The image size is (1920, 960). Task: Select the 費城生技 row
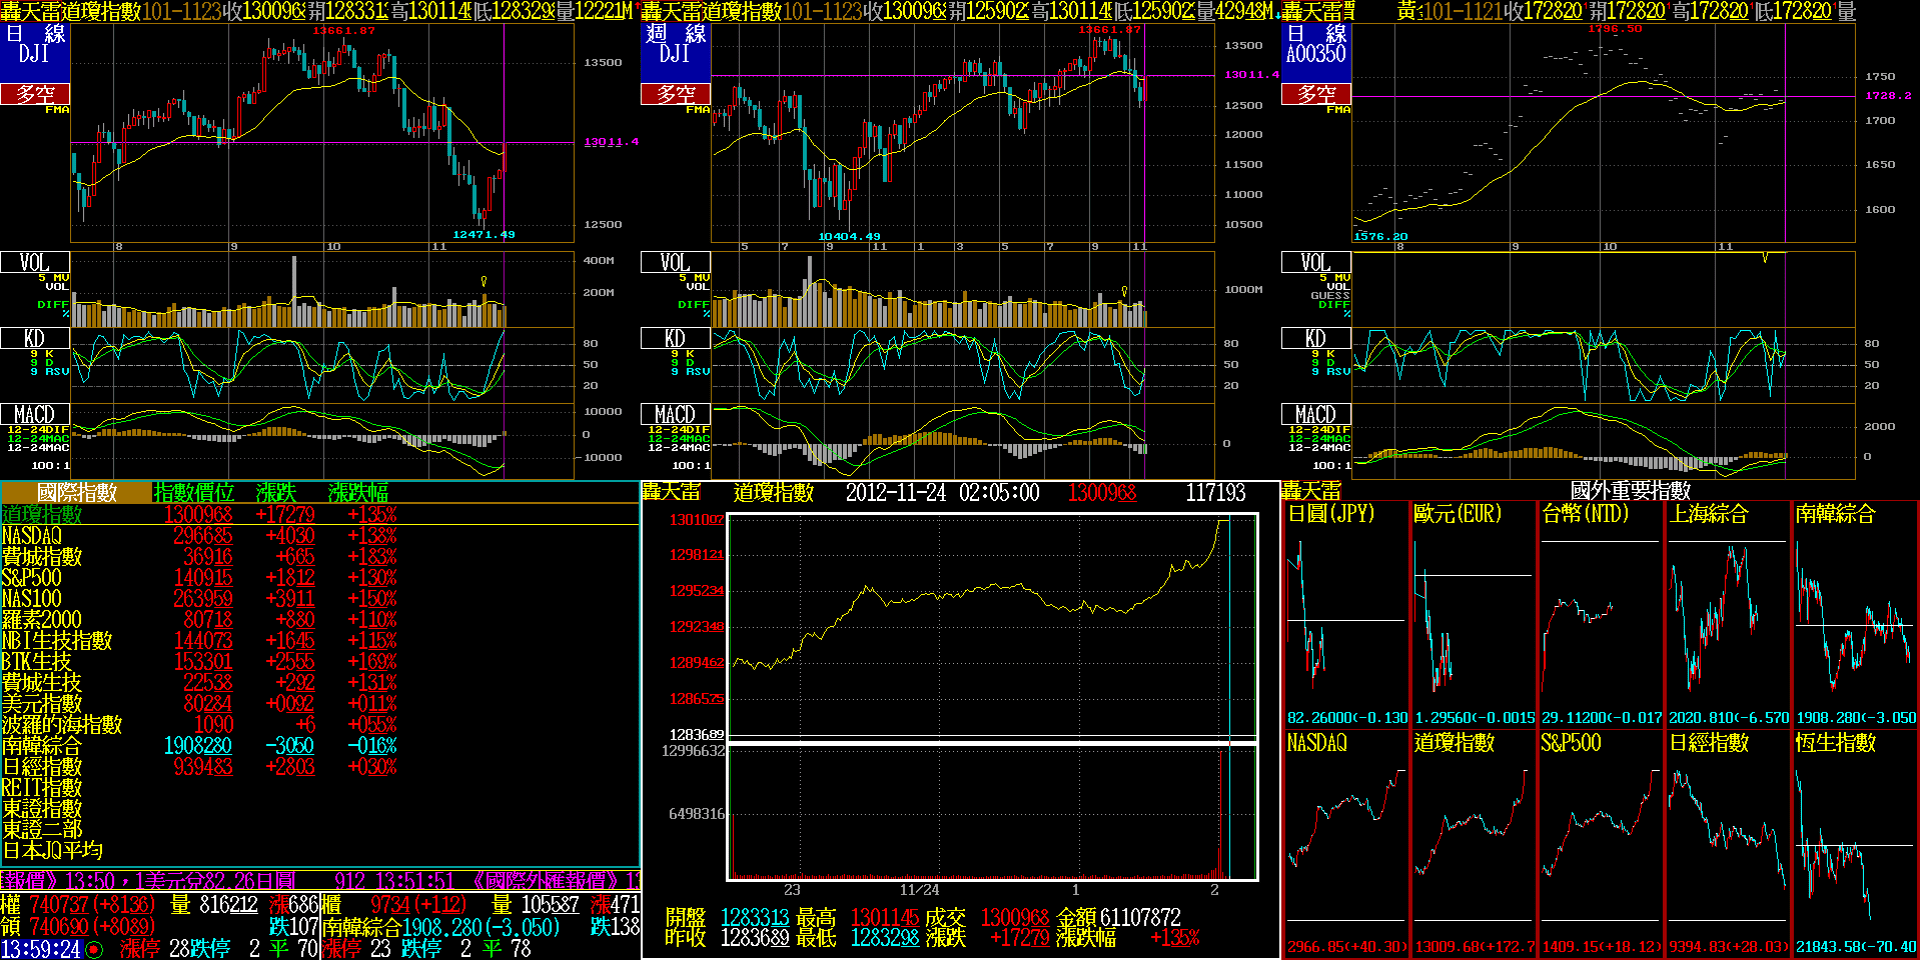point(320,682)
